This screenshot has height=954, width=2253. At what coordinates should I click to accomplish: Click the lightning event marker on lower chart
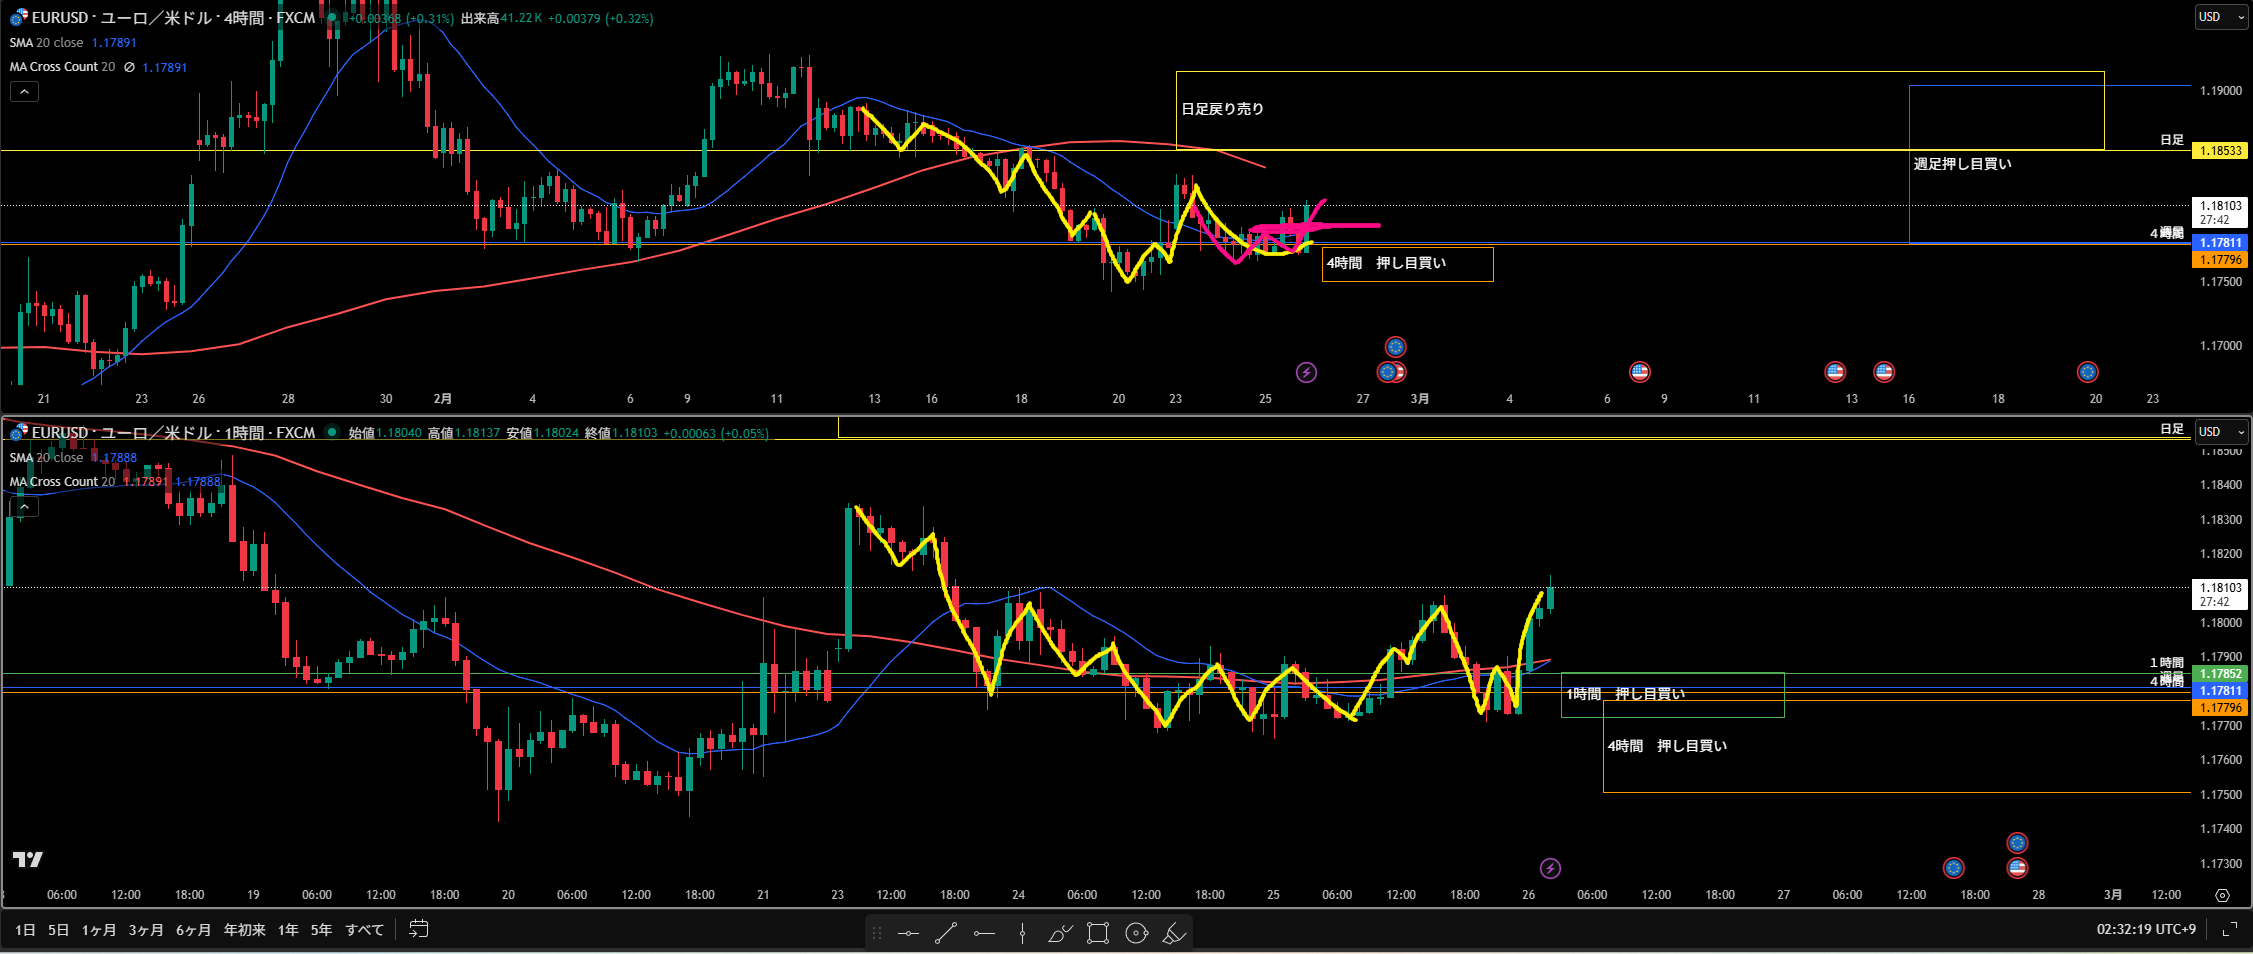[x=1550, y=868]
